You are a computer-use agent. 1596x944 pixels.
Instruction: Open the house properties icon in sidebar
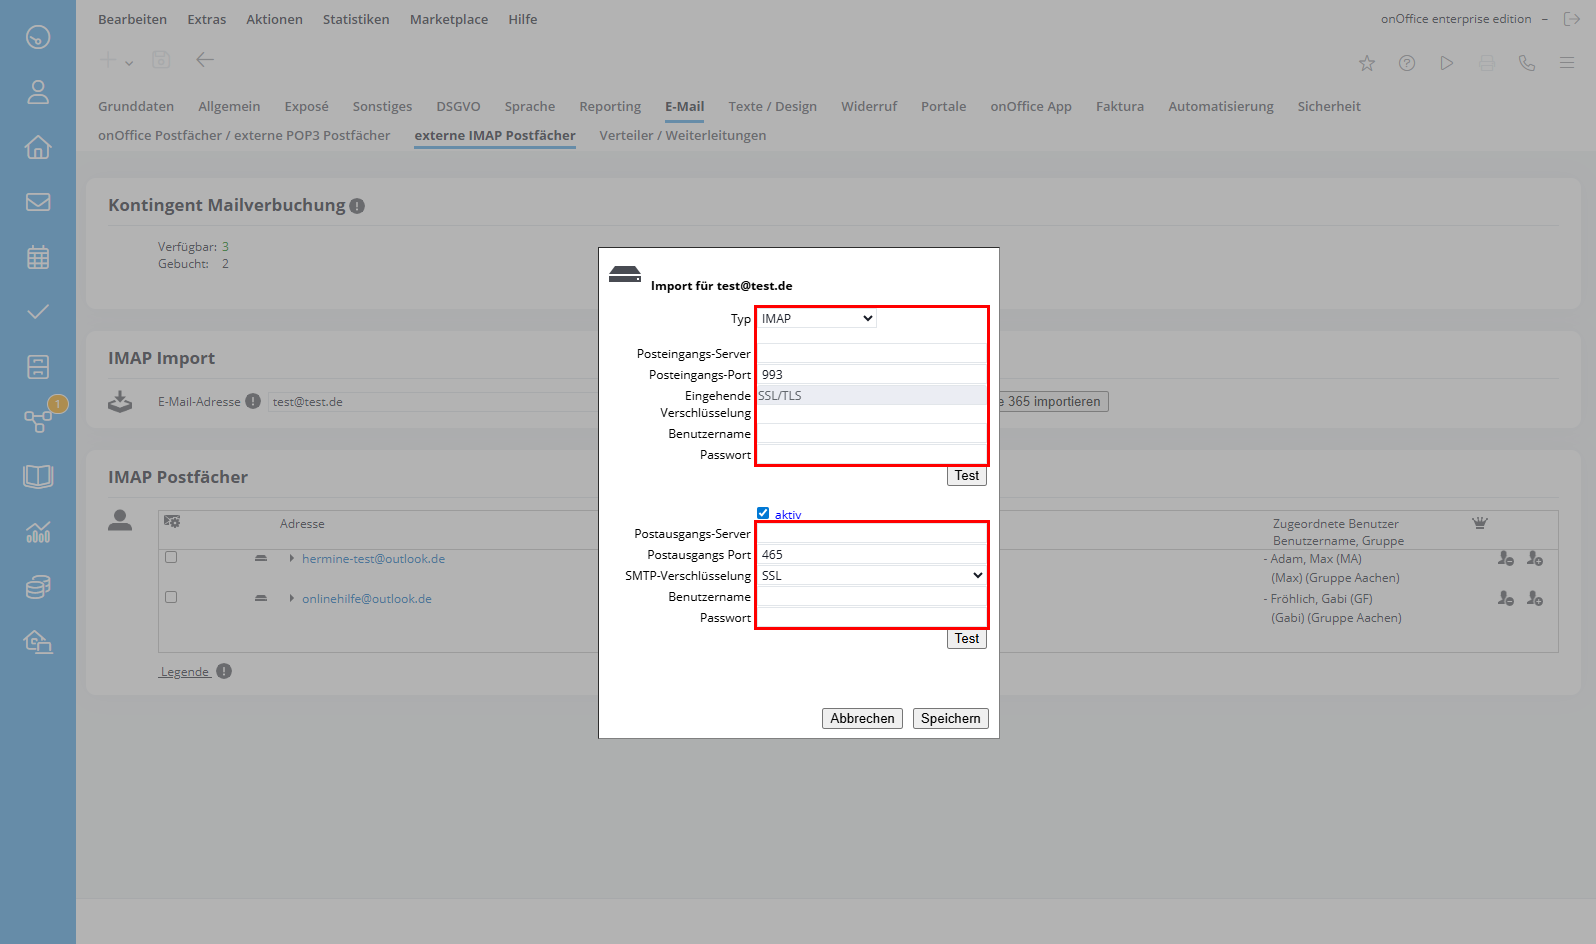38,147
